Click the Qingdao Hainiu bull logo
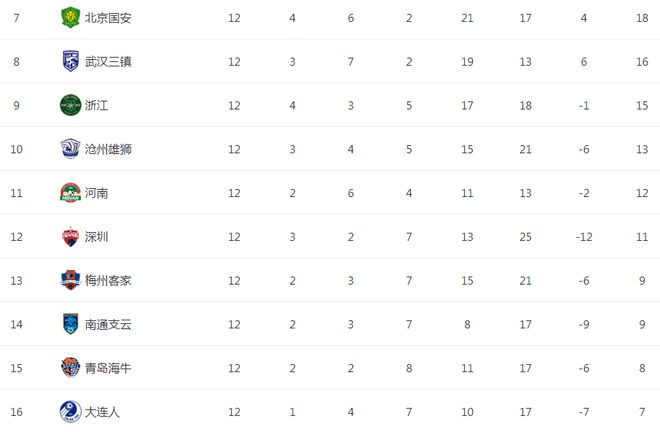 pyautogui.click(x=70, y=368)
